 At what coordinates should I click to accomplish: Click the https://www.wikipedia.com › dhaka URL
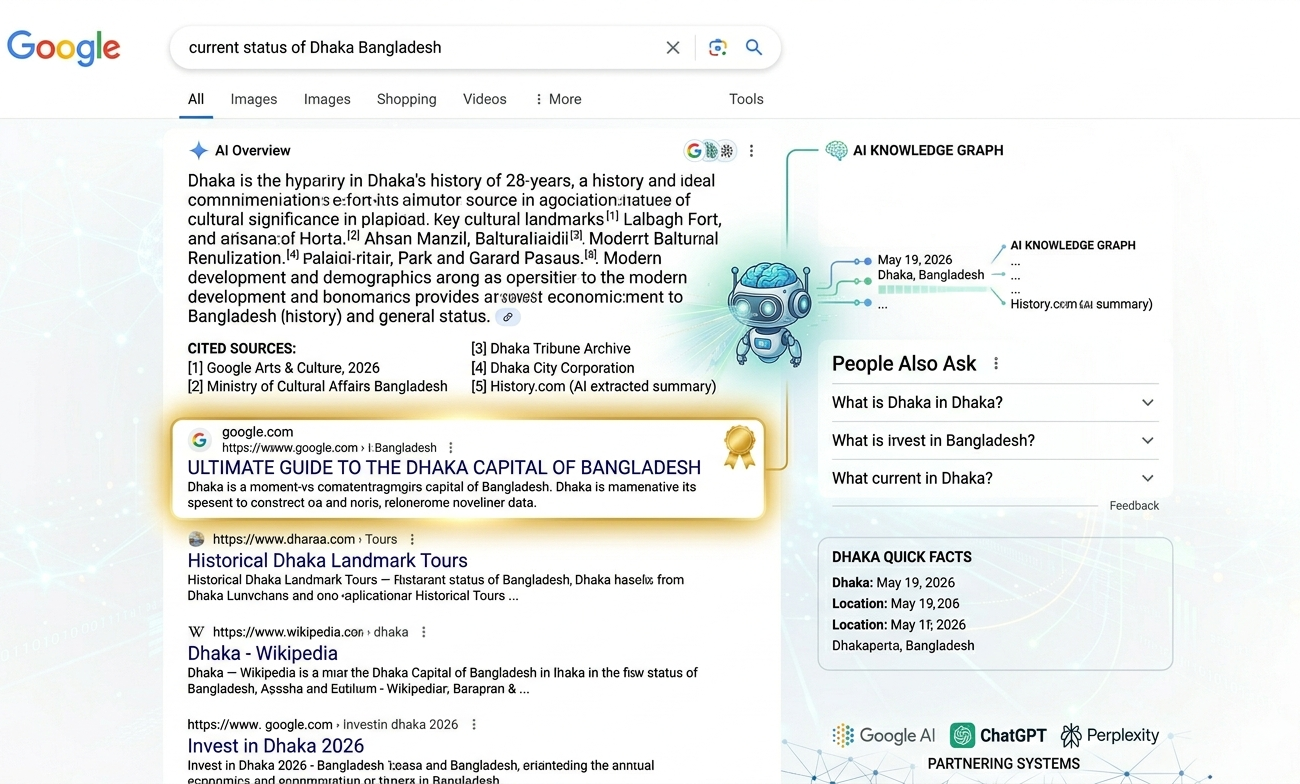[310, 632]
